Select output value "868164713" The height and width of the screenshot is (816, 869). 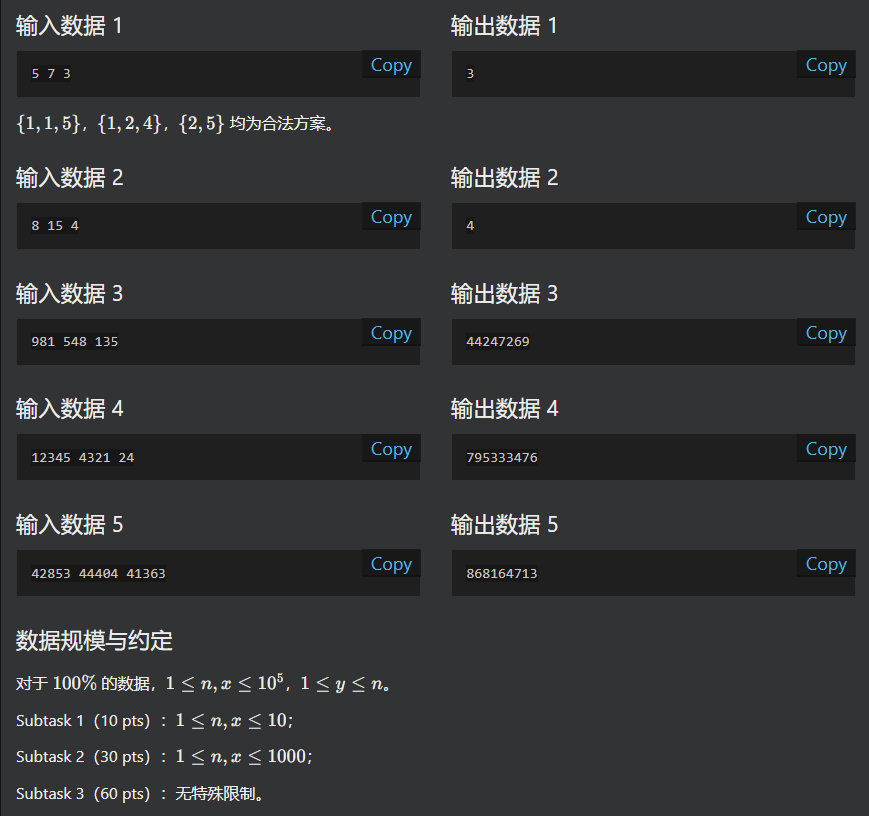coord(502,573)
